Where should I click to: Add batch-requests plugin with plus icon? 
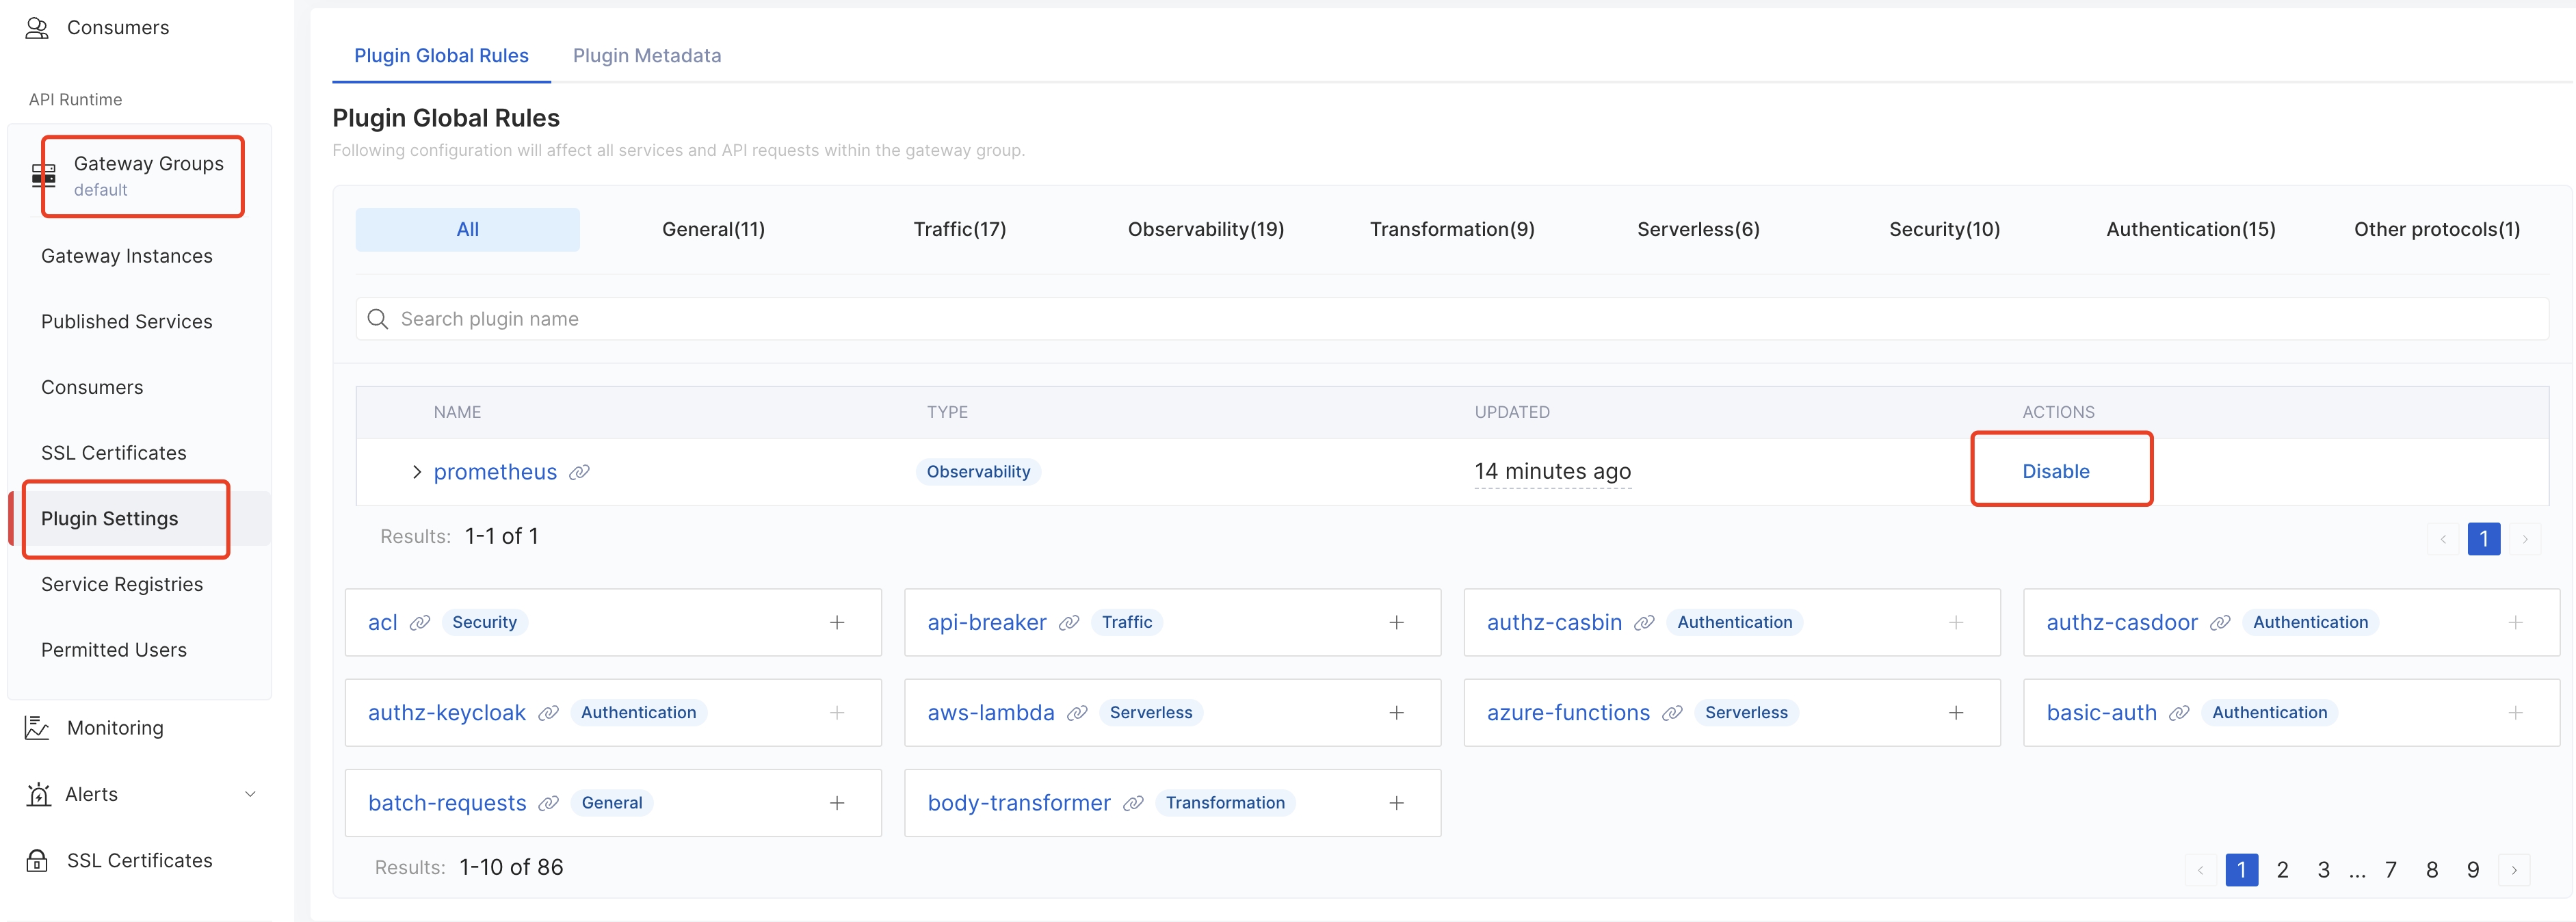(837, 803)
